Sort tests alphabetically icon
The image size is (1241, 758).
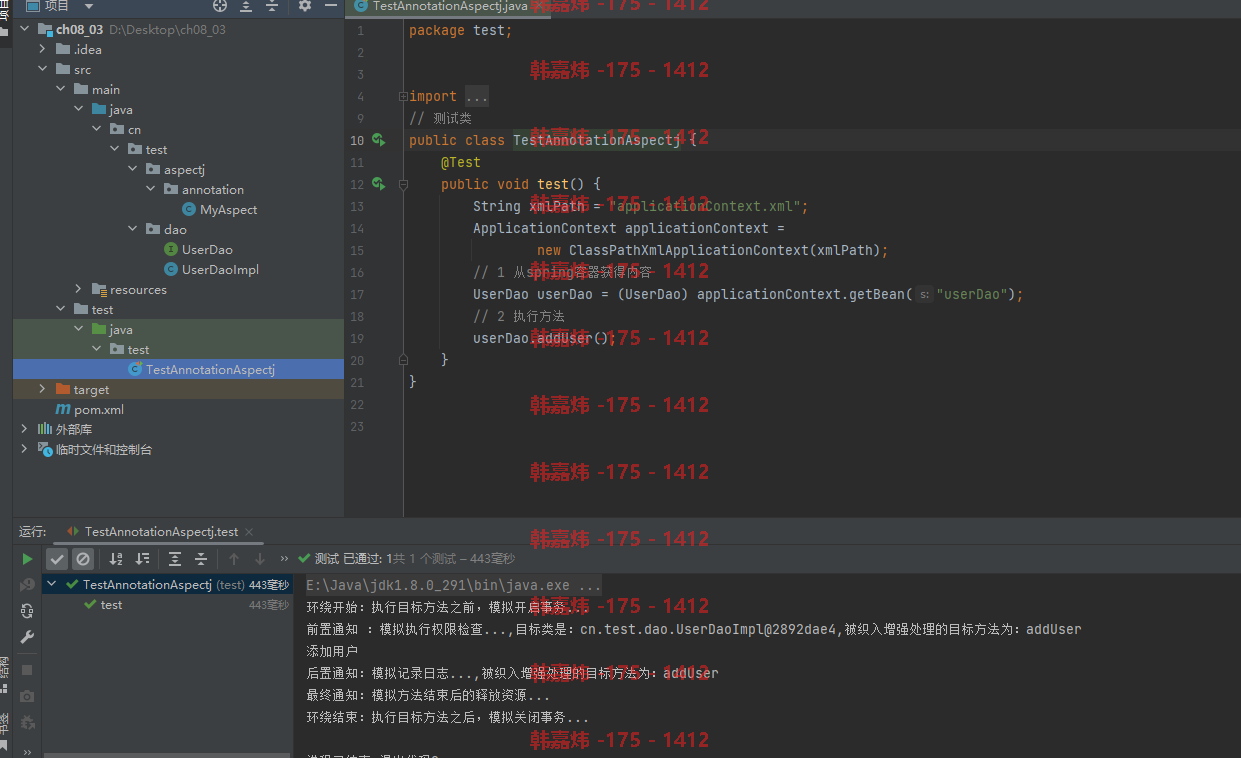coord(116,559)
